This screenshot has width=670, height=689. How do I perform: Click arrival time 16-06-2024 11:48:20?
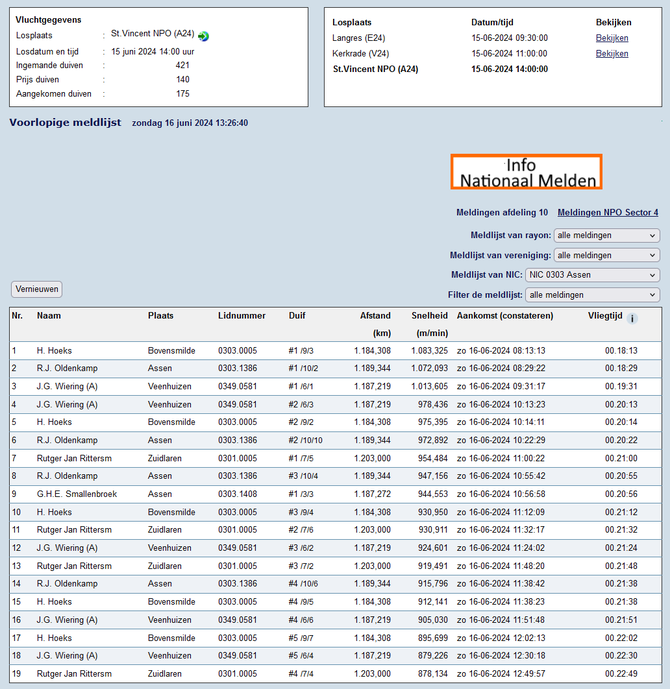[501, 566]
